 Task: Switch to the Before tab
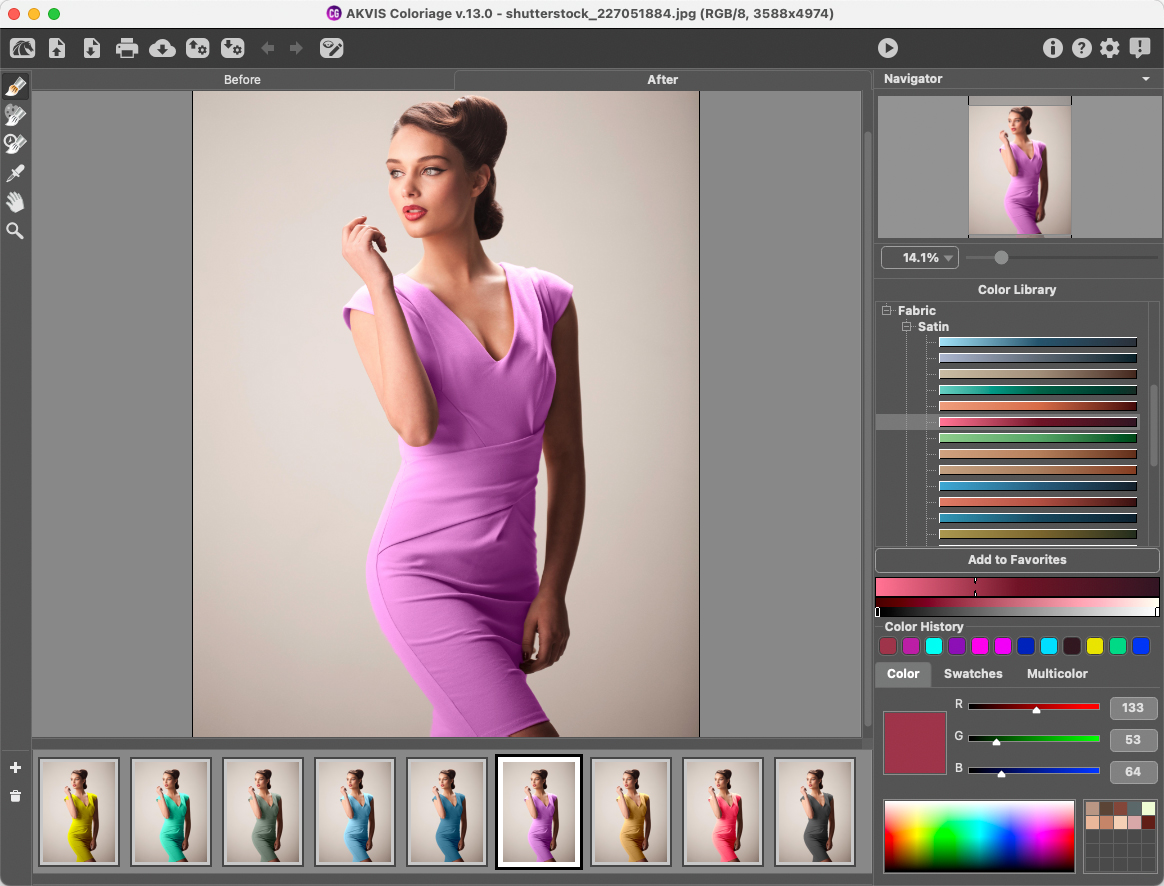242,80
